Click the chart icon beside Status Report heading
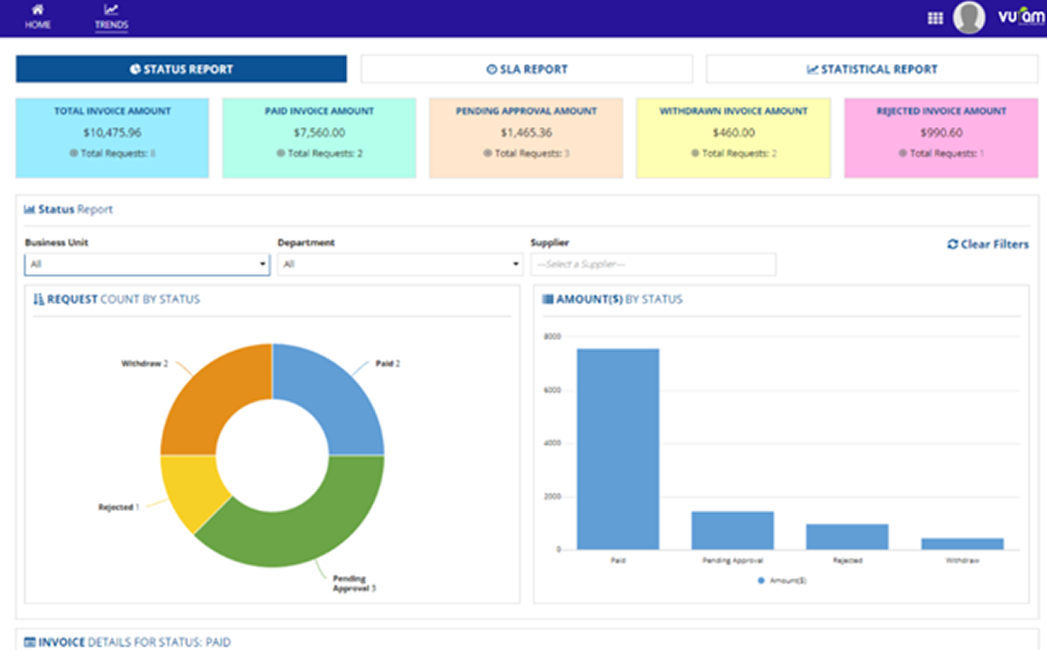 27,208
